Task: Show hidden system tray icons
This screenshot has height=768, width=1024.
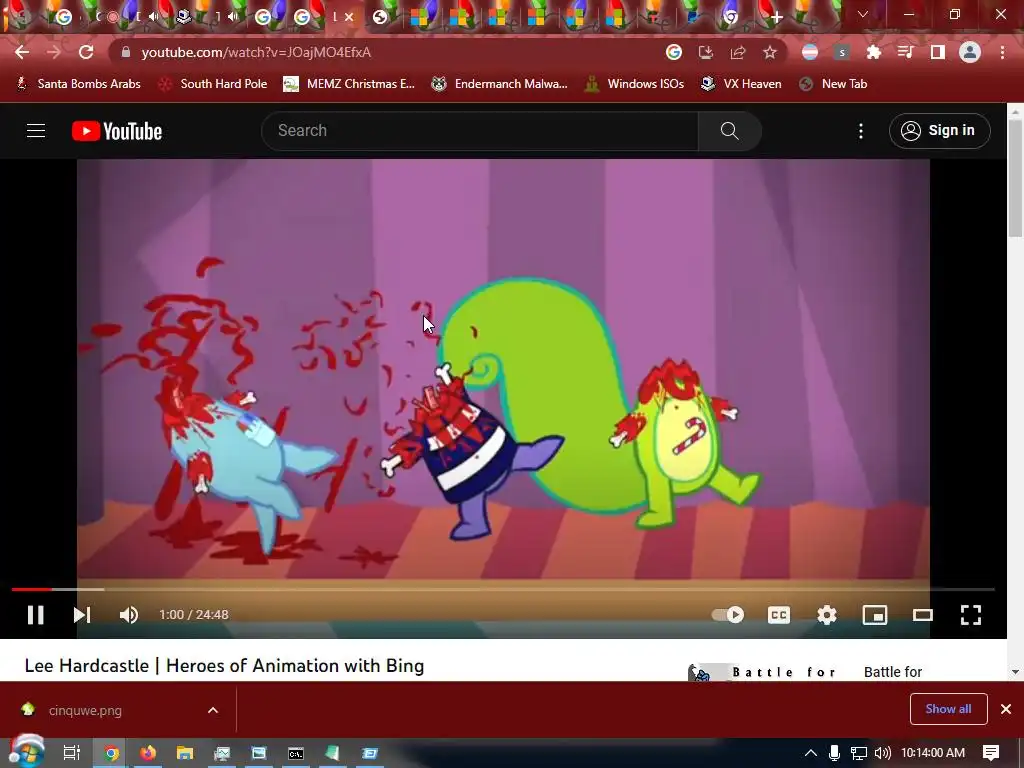Action: 811,753
